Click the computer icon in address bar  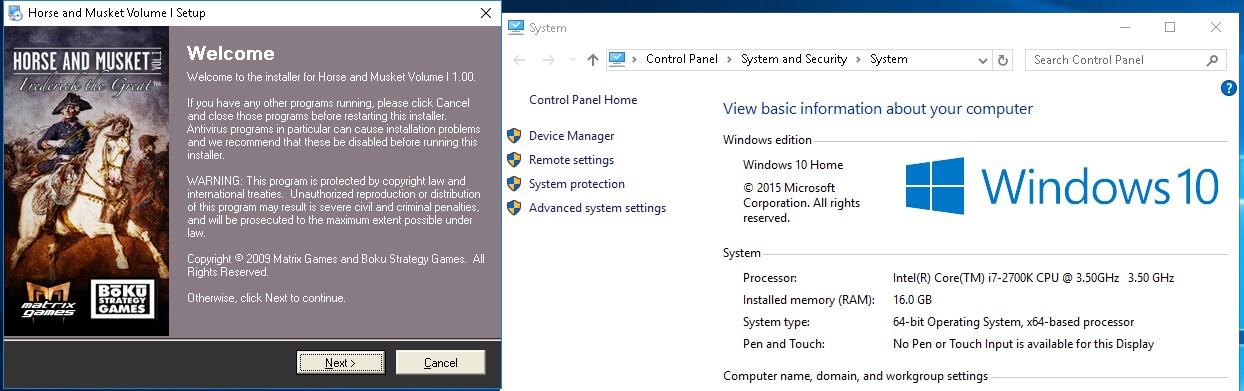tap(617, 59)
